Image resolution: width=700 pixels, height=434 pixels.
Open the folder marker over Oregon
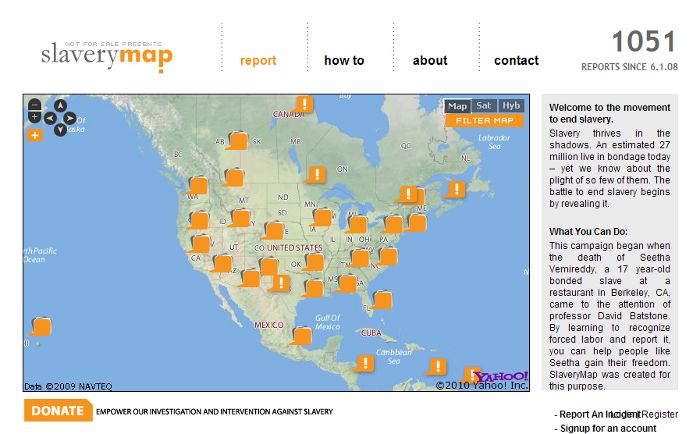point(198,220)
